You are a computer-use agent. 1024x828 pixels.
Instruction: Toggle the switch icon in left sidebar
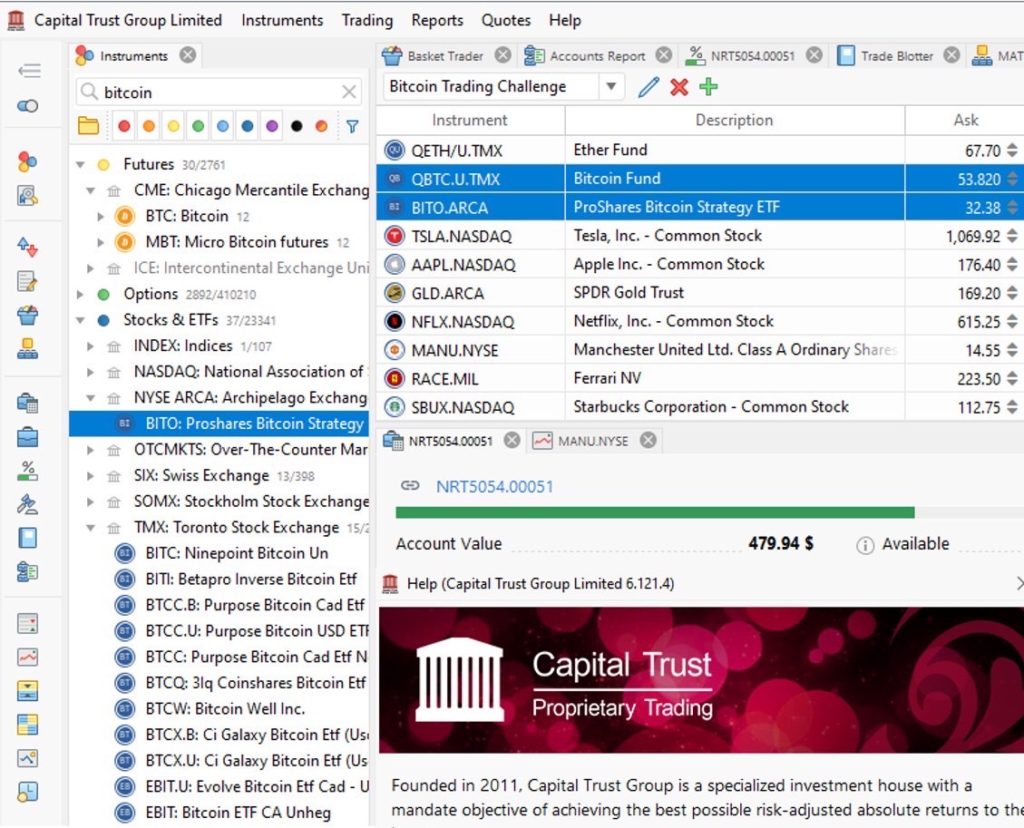pos(28,105)
